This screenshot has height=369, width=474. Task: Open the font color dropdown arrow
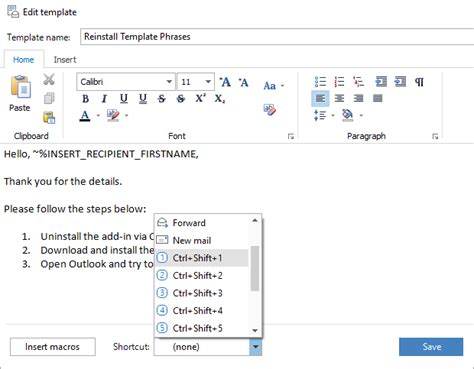(98, 116)
